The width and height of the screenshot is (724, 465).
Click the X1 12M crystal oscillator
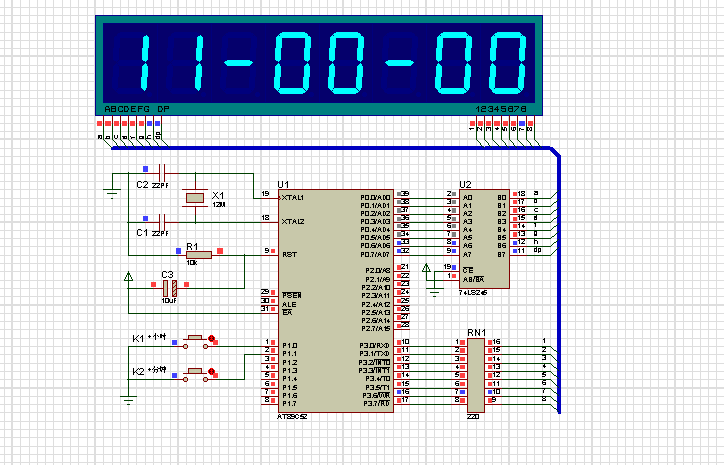click(194, 198)
